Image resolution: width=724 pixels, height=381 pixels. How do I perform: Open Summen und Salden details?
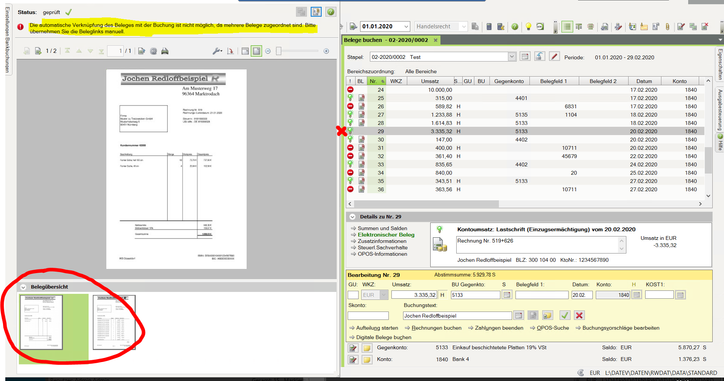(382, 228)
